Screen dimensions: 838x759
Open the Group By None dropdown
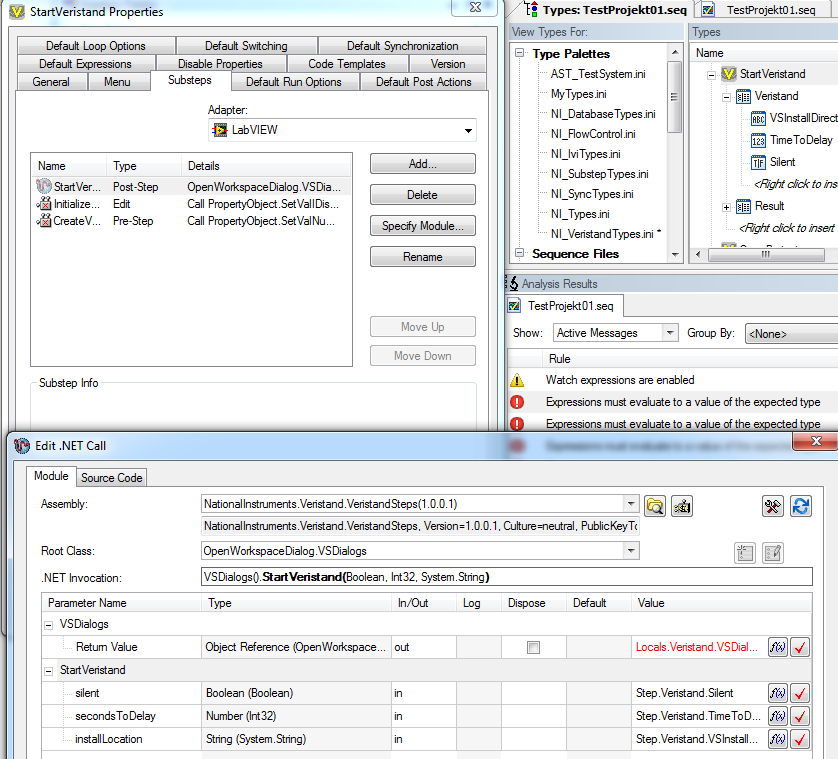click(x=792, y=334)
